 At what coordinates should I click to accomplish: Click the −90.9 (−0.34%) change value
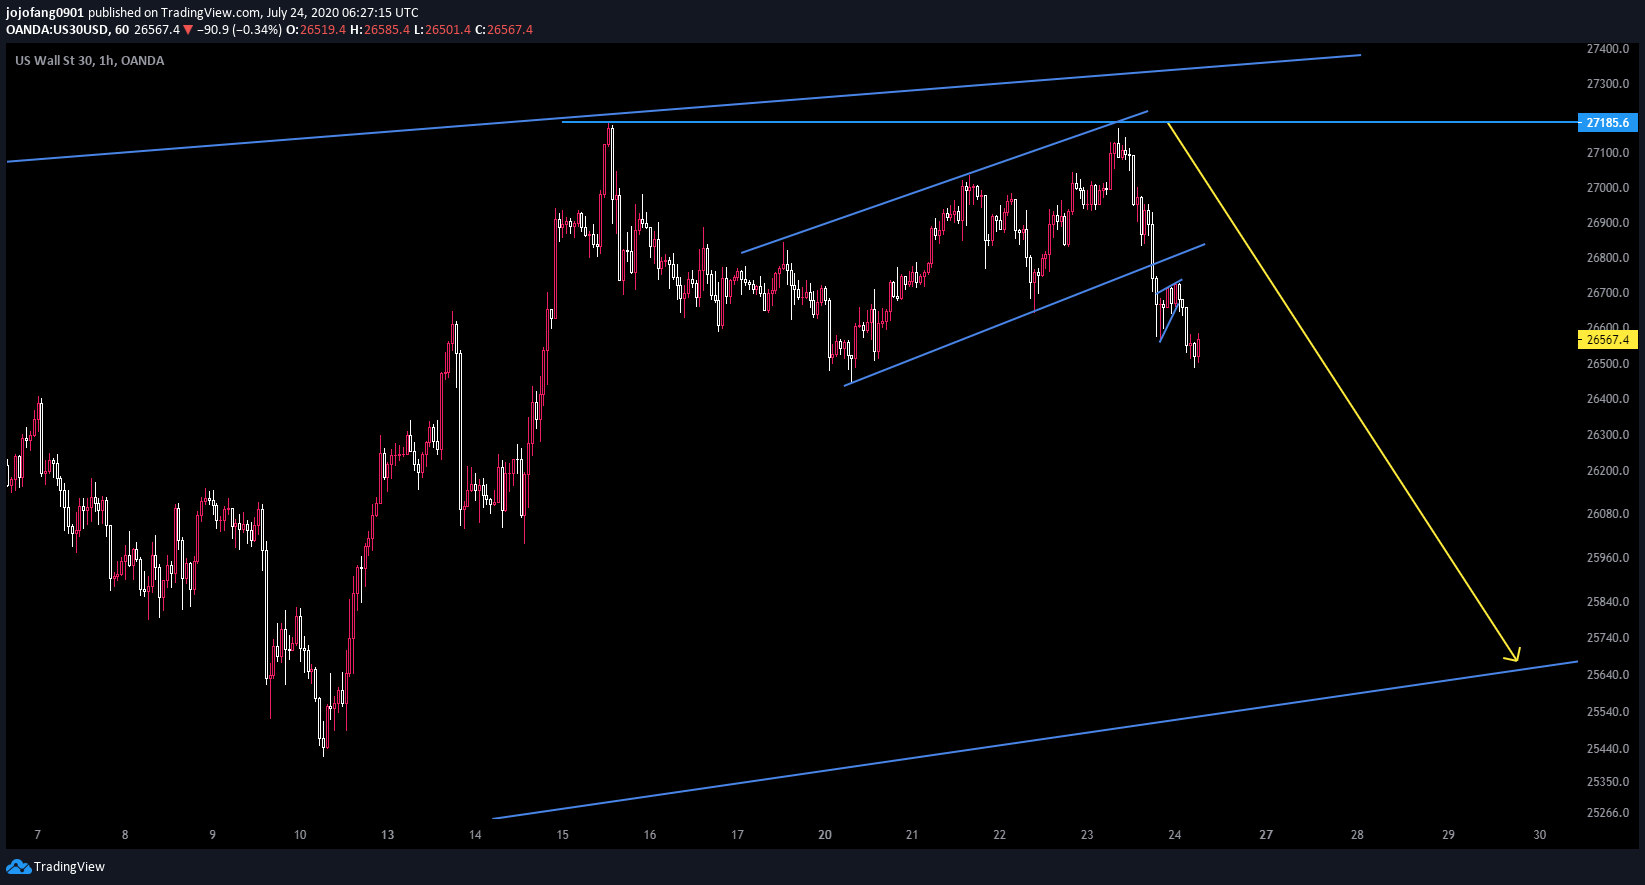pos(239,30)
